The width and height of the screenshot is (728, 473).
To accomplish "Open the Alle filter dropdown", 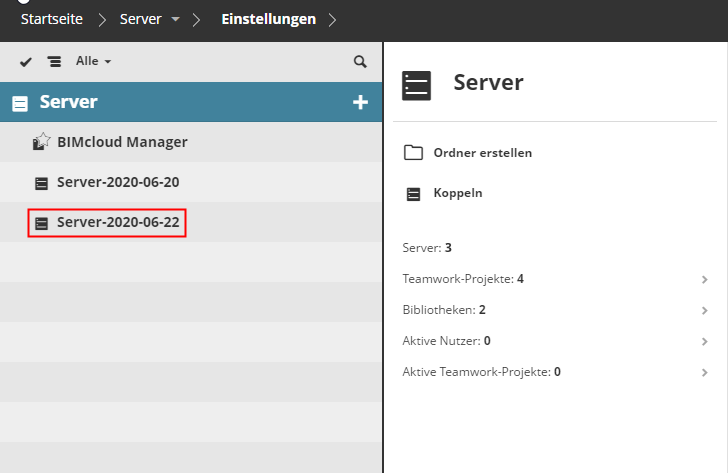I will coord(93,61).
